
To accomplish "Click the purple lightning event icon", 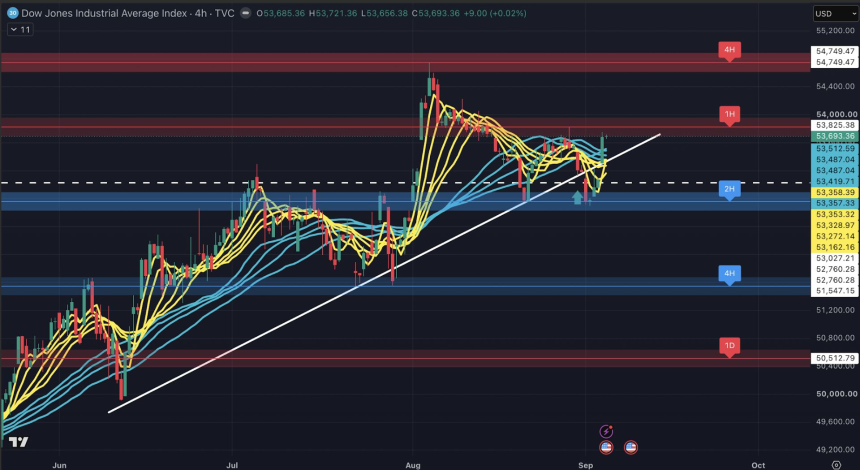I will point(606,431).
